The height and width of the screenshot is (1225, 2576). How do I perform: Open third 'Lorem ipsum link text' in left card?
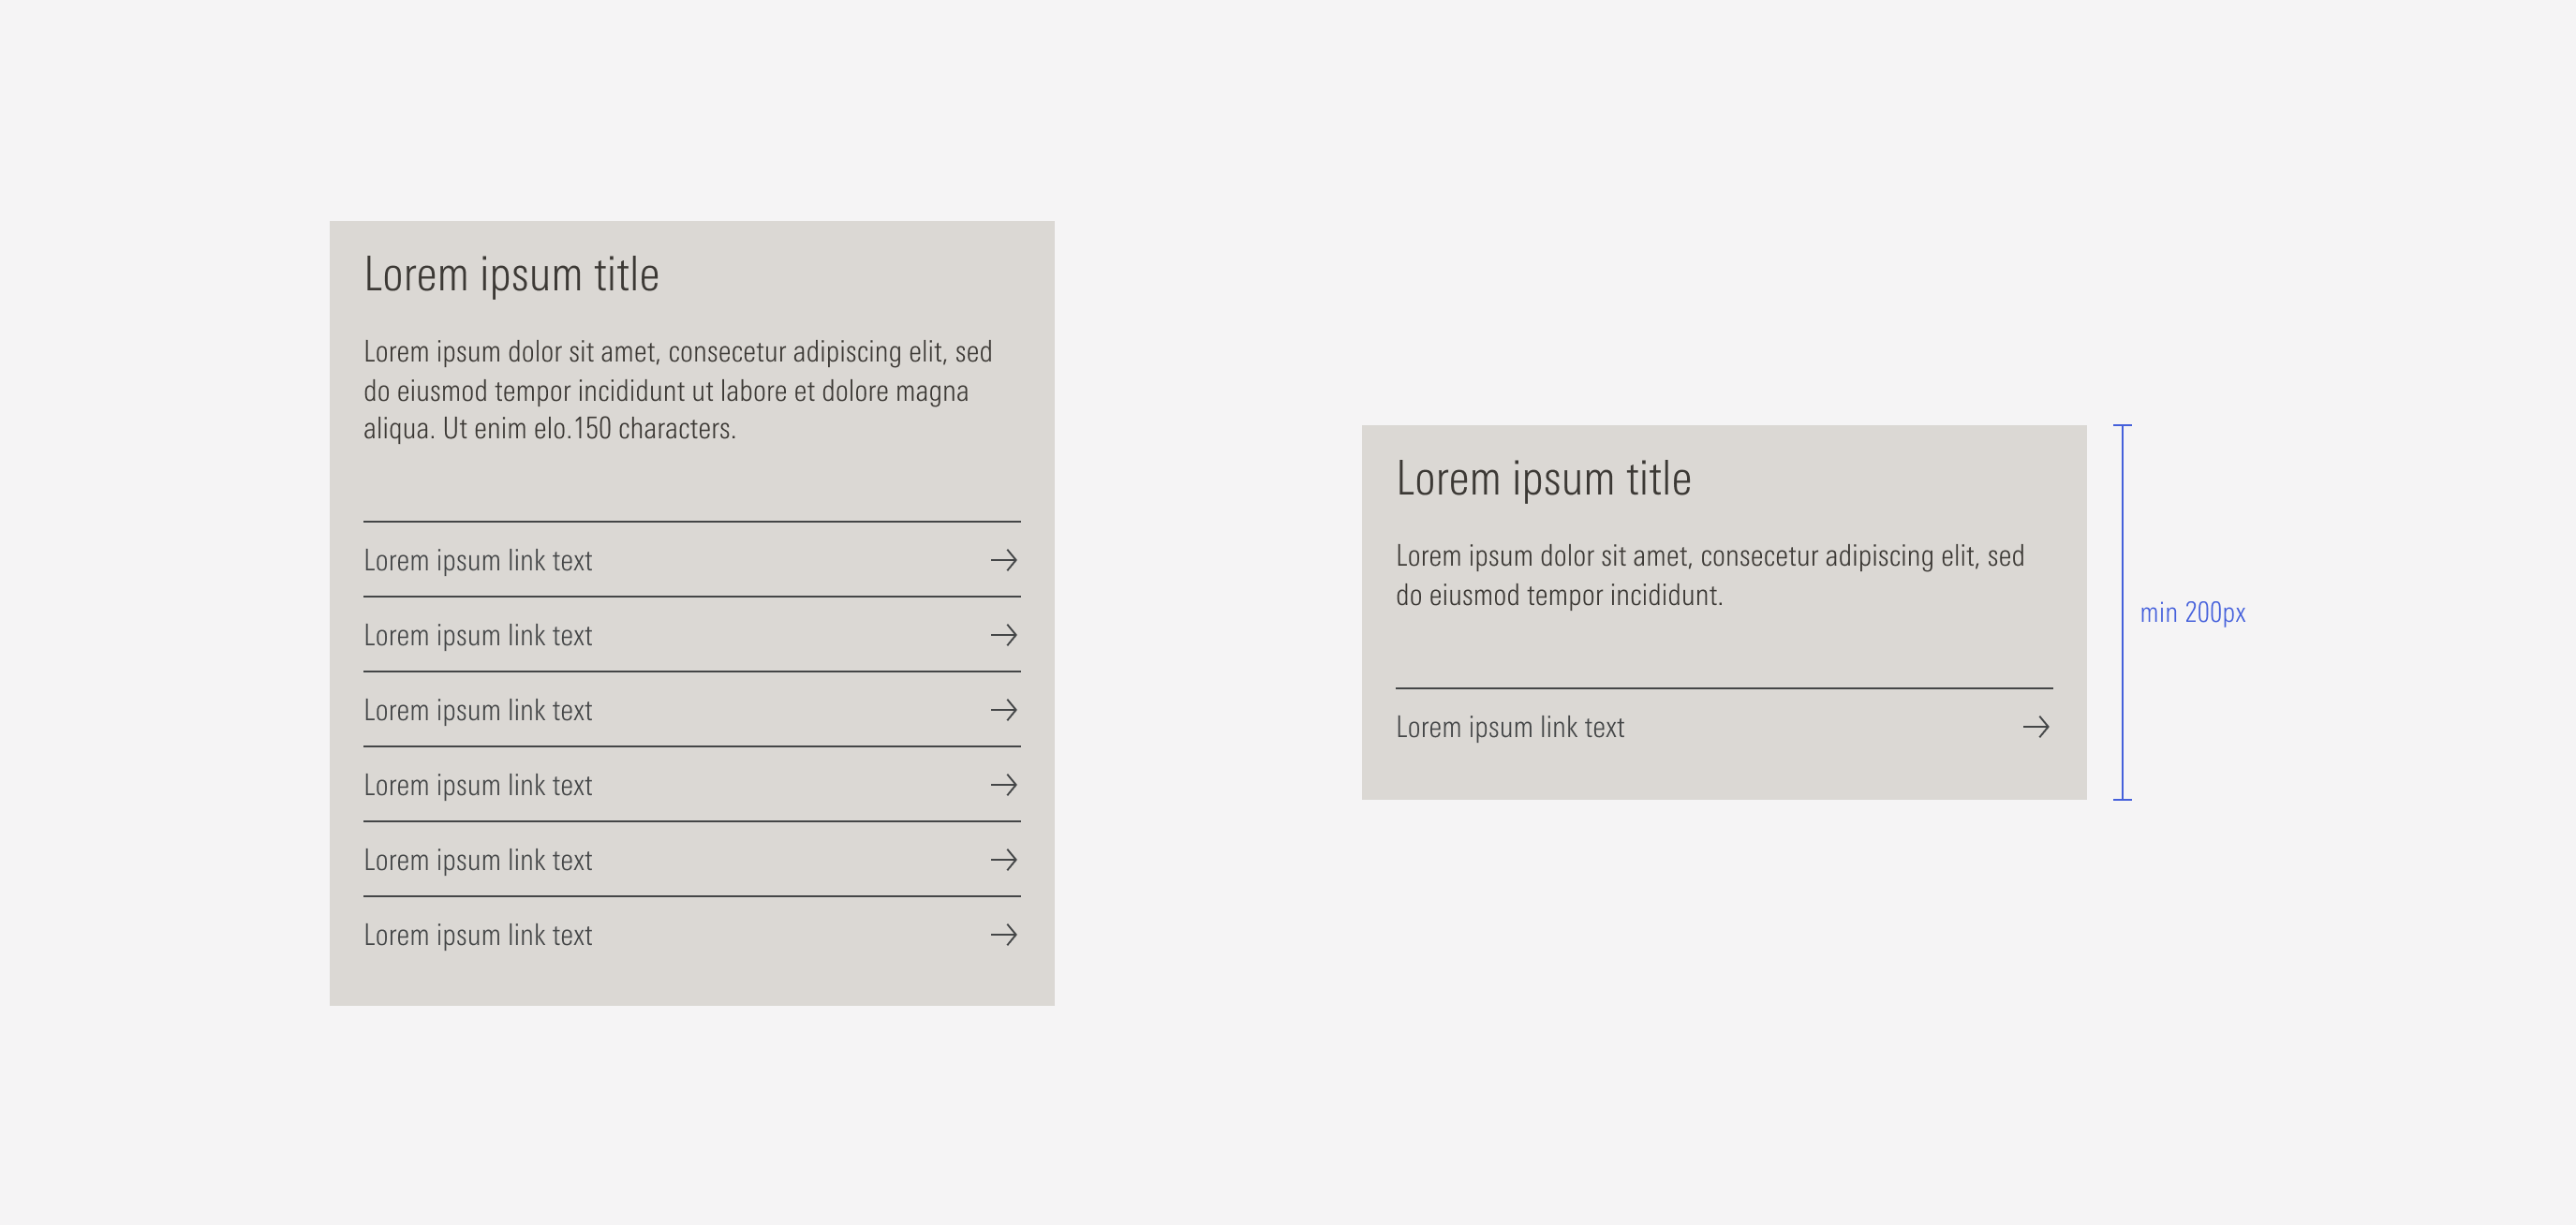pyautogui.click(x=478, y=711)
